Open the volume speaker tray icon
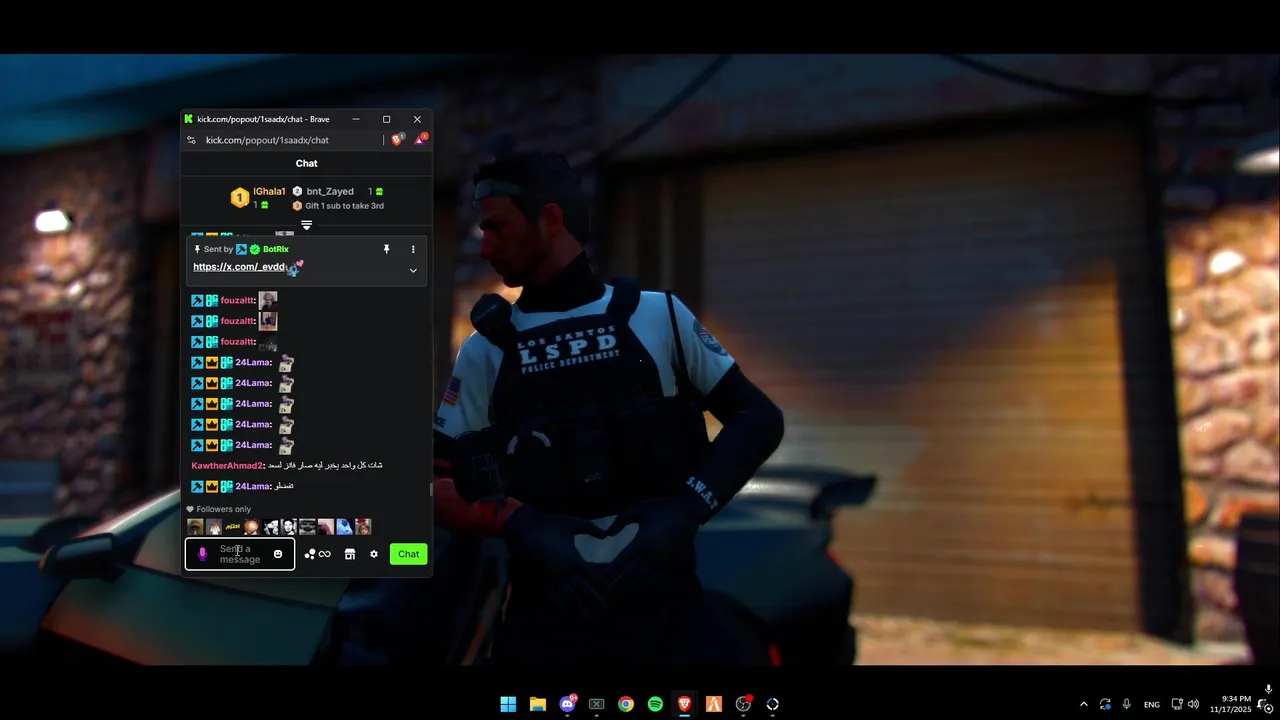The width and height of the screenshot is (1280, 720). (x=1193, y=704)
